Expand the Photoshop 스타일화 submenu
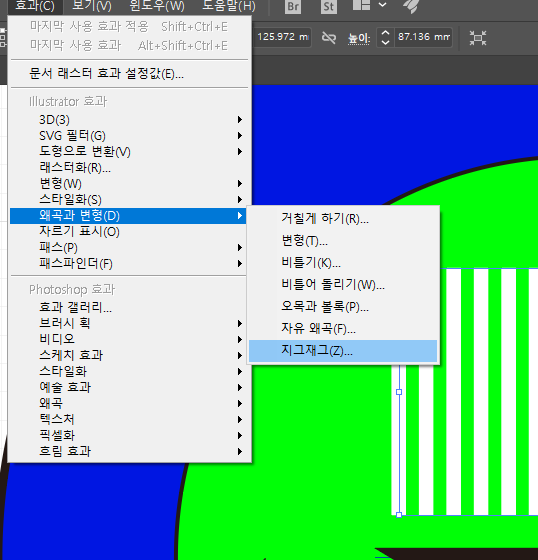 pos(129,371)
